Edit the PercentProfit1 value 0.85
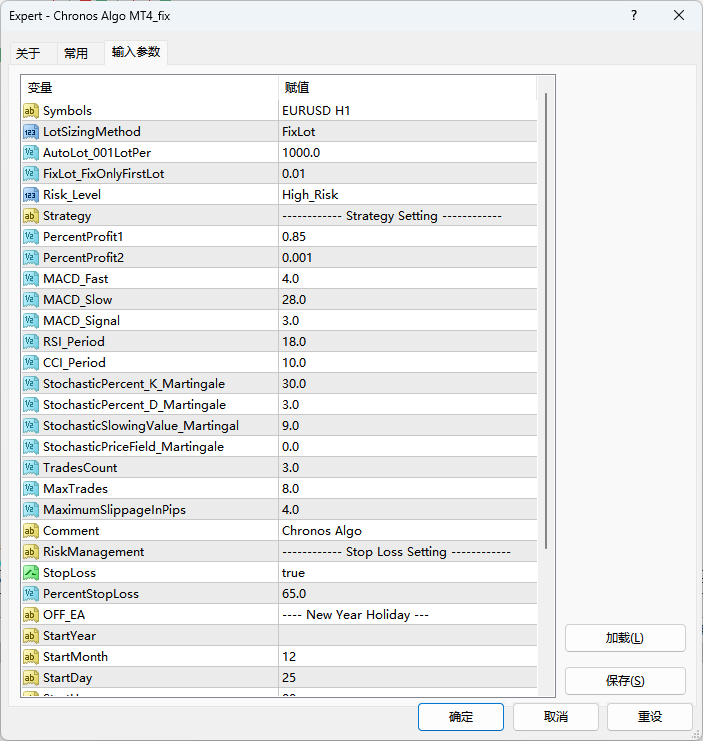Image resolution: width=703 pixels, height=741 pixels. click(x=408, y=237)
